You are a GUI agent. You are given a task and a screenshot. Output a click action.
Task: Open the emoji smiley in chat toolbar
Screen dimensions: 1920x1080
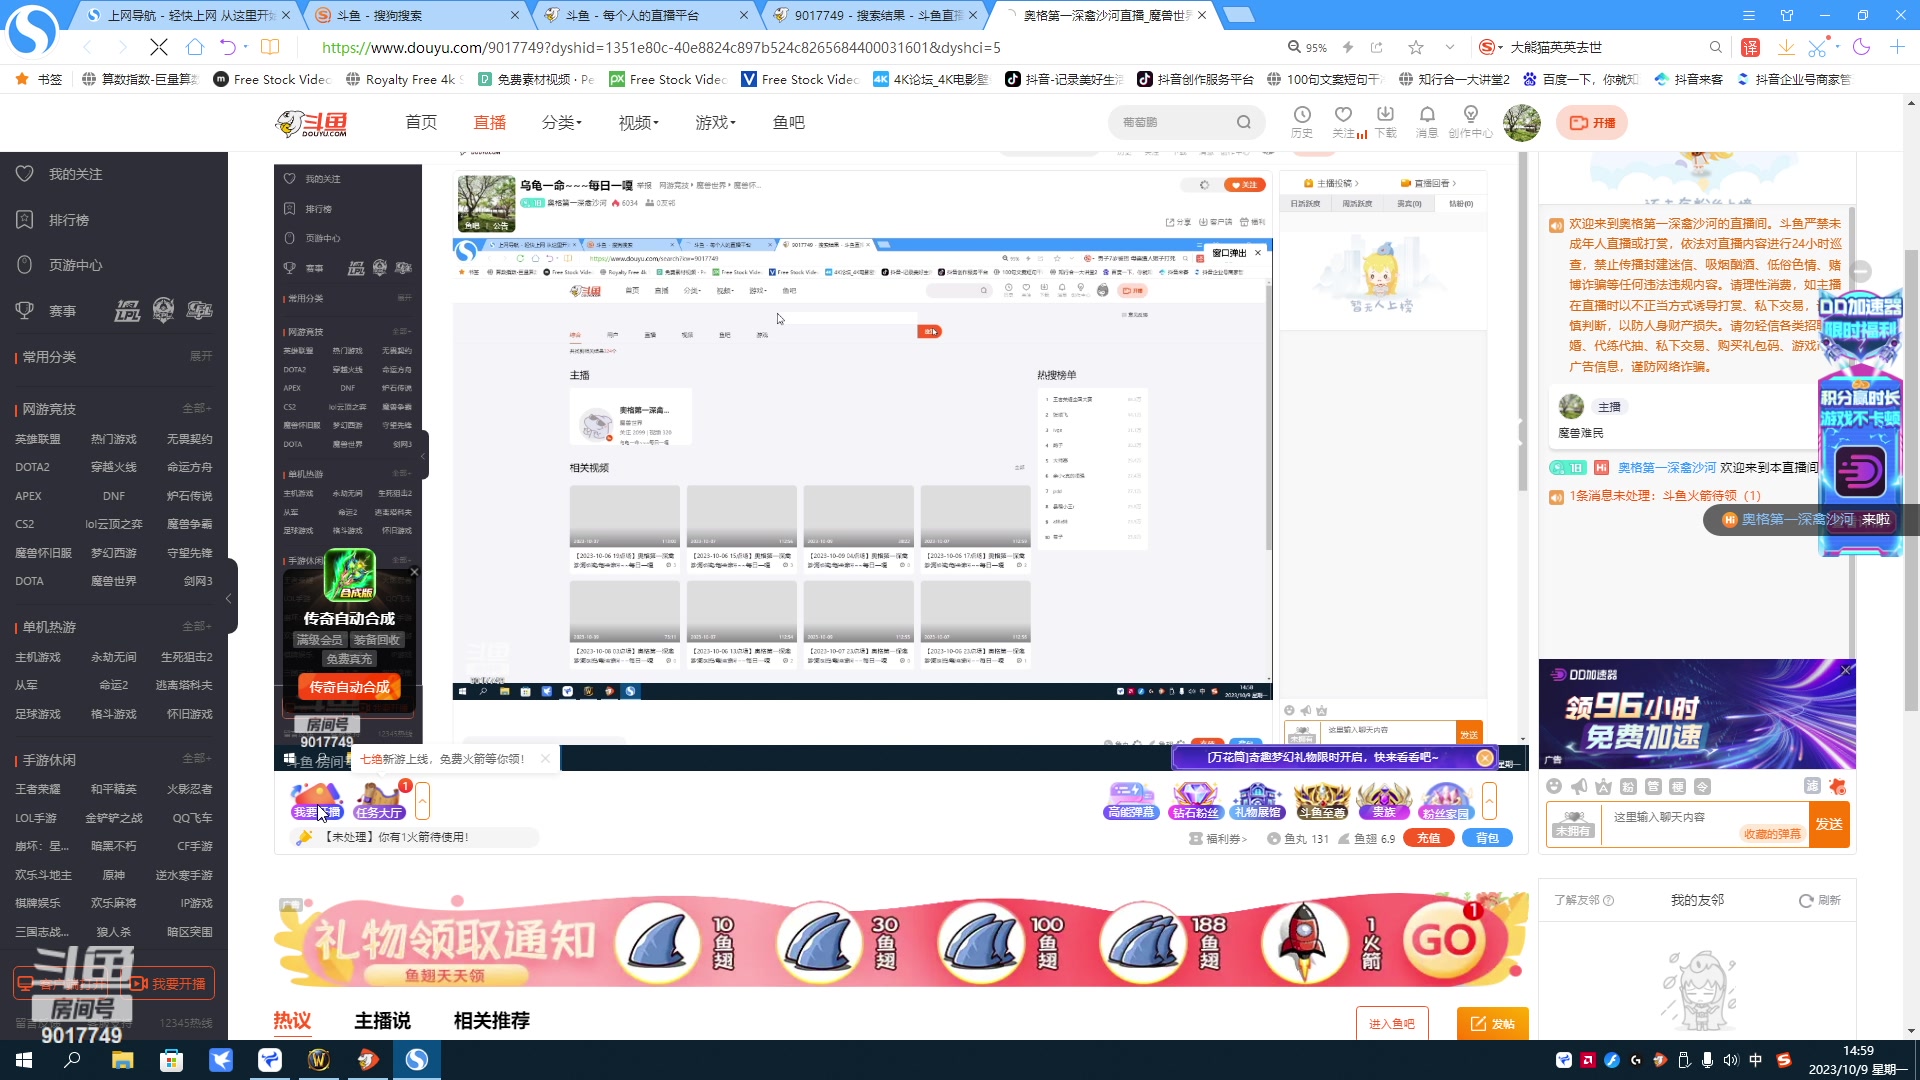[1554, 787]
